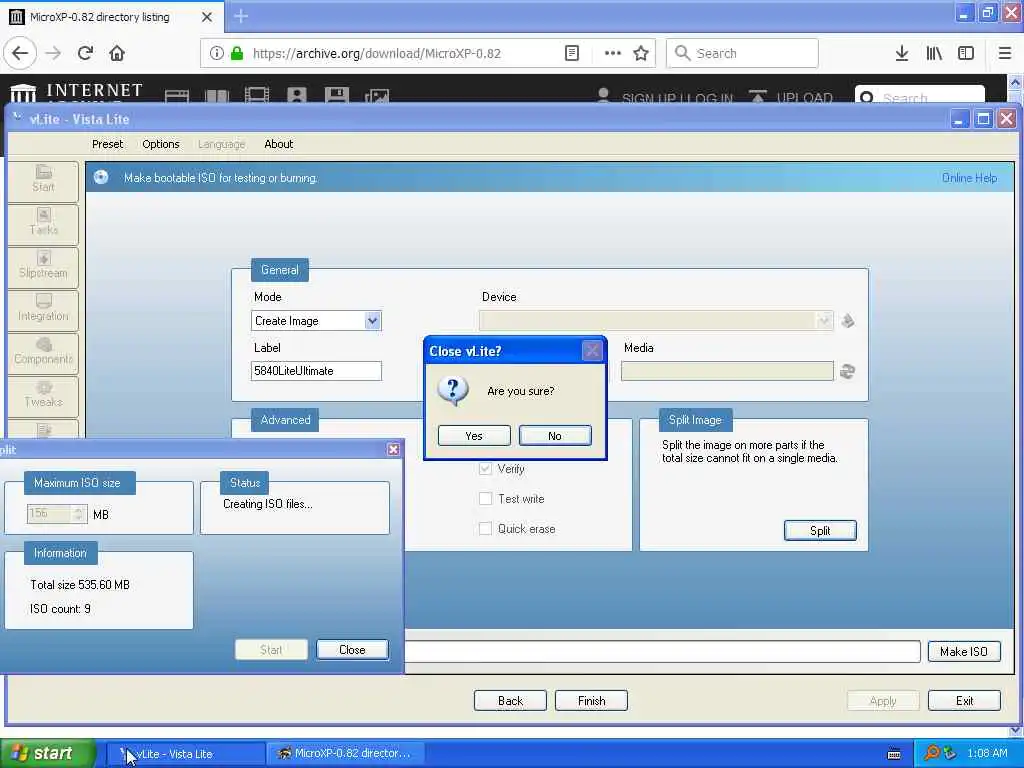Click the Start button in split dialog
This screenshot has height=768, width=1024.
point(271,650)
